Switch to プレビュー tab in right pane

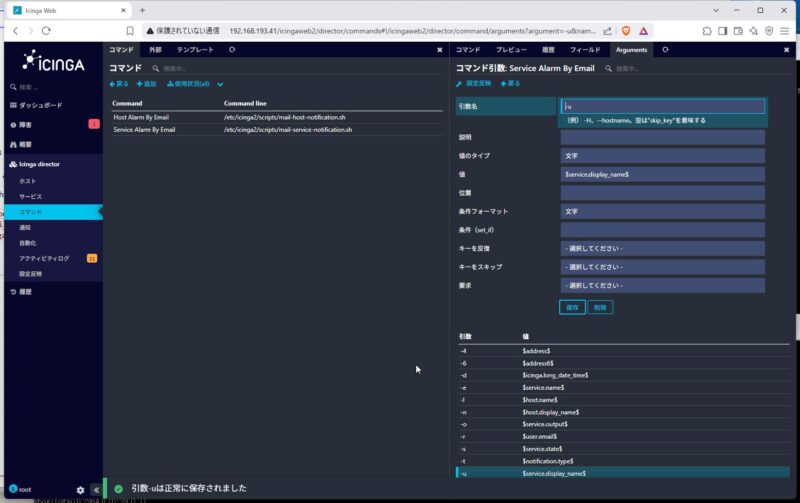click(x=511, y=49)
